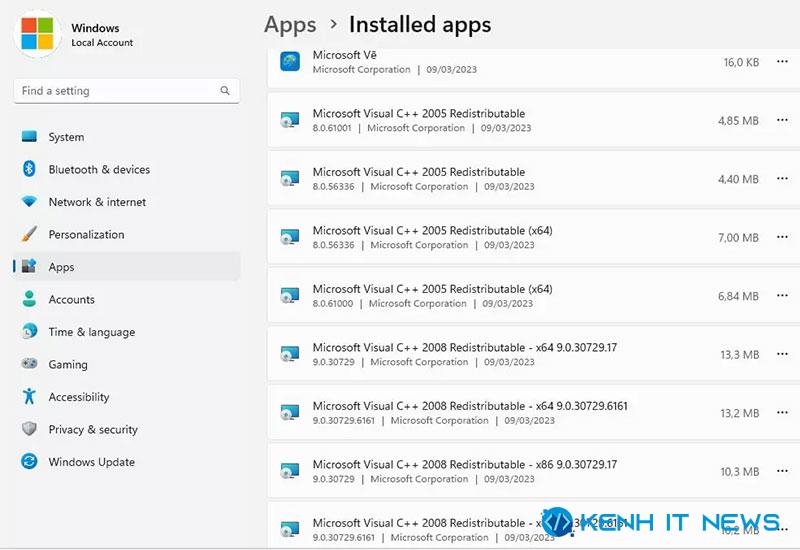Click the Accessibility figure icon

(29, 396)
